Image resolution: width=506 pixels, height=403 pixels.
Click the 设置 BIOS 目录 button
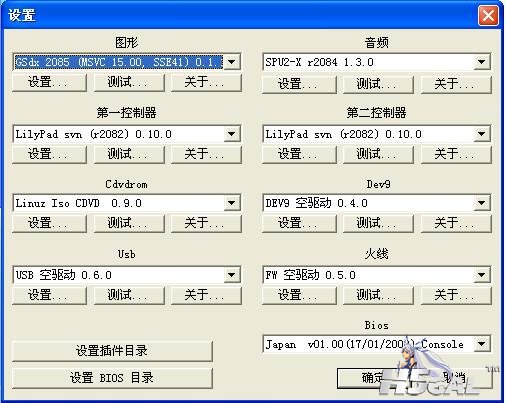tap(112, 378)
